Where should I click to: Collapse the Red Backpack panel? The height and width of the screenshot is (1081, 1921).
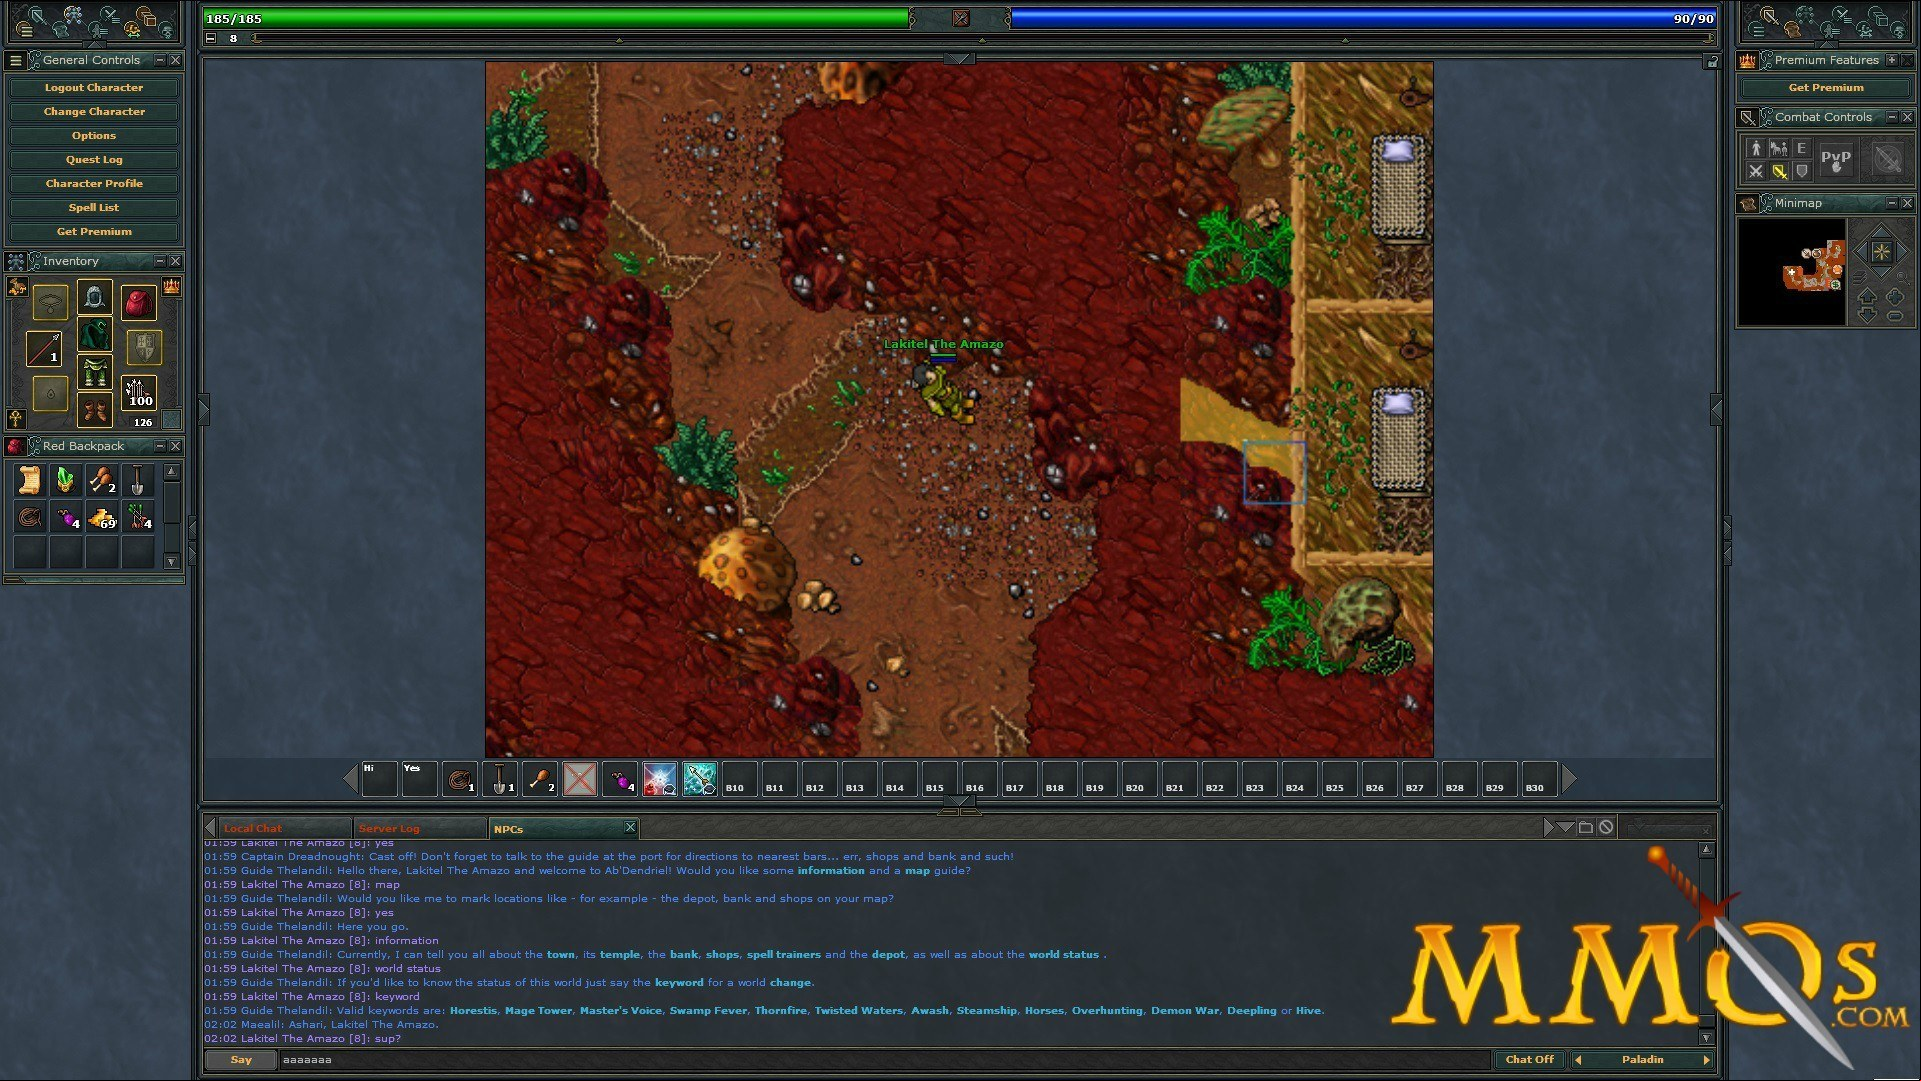pos(159,446)
